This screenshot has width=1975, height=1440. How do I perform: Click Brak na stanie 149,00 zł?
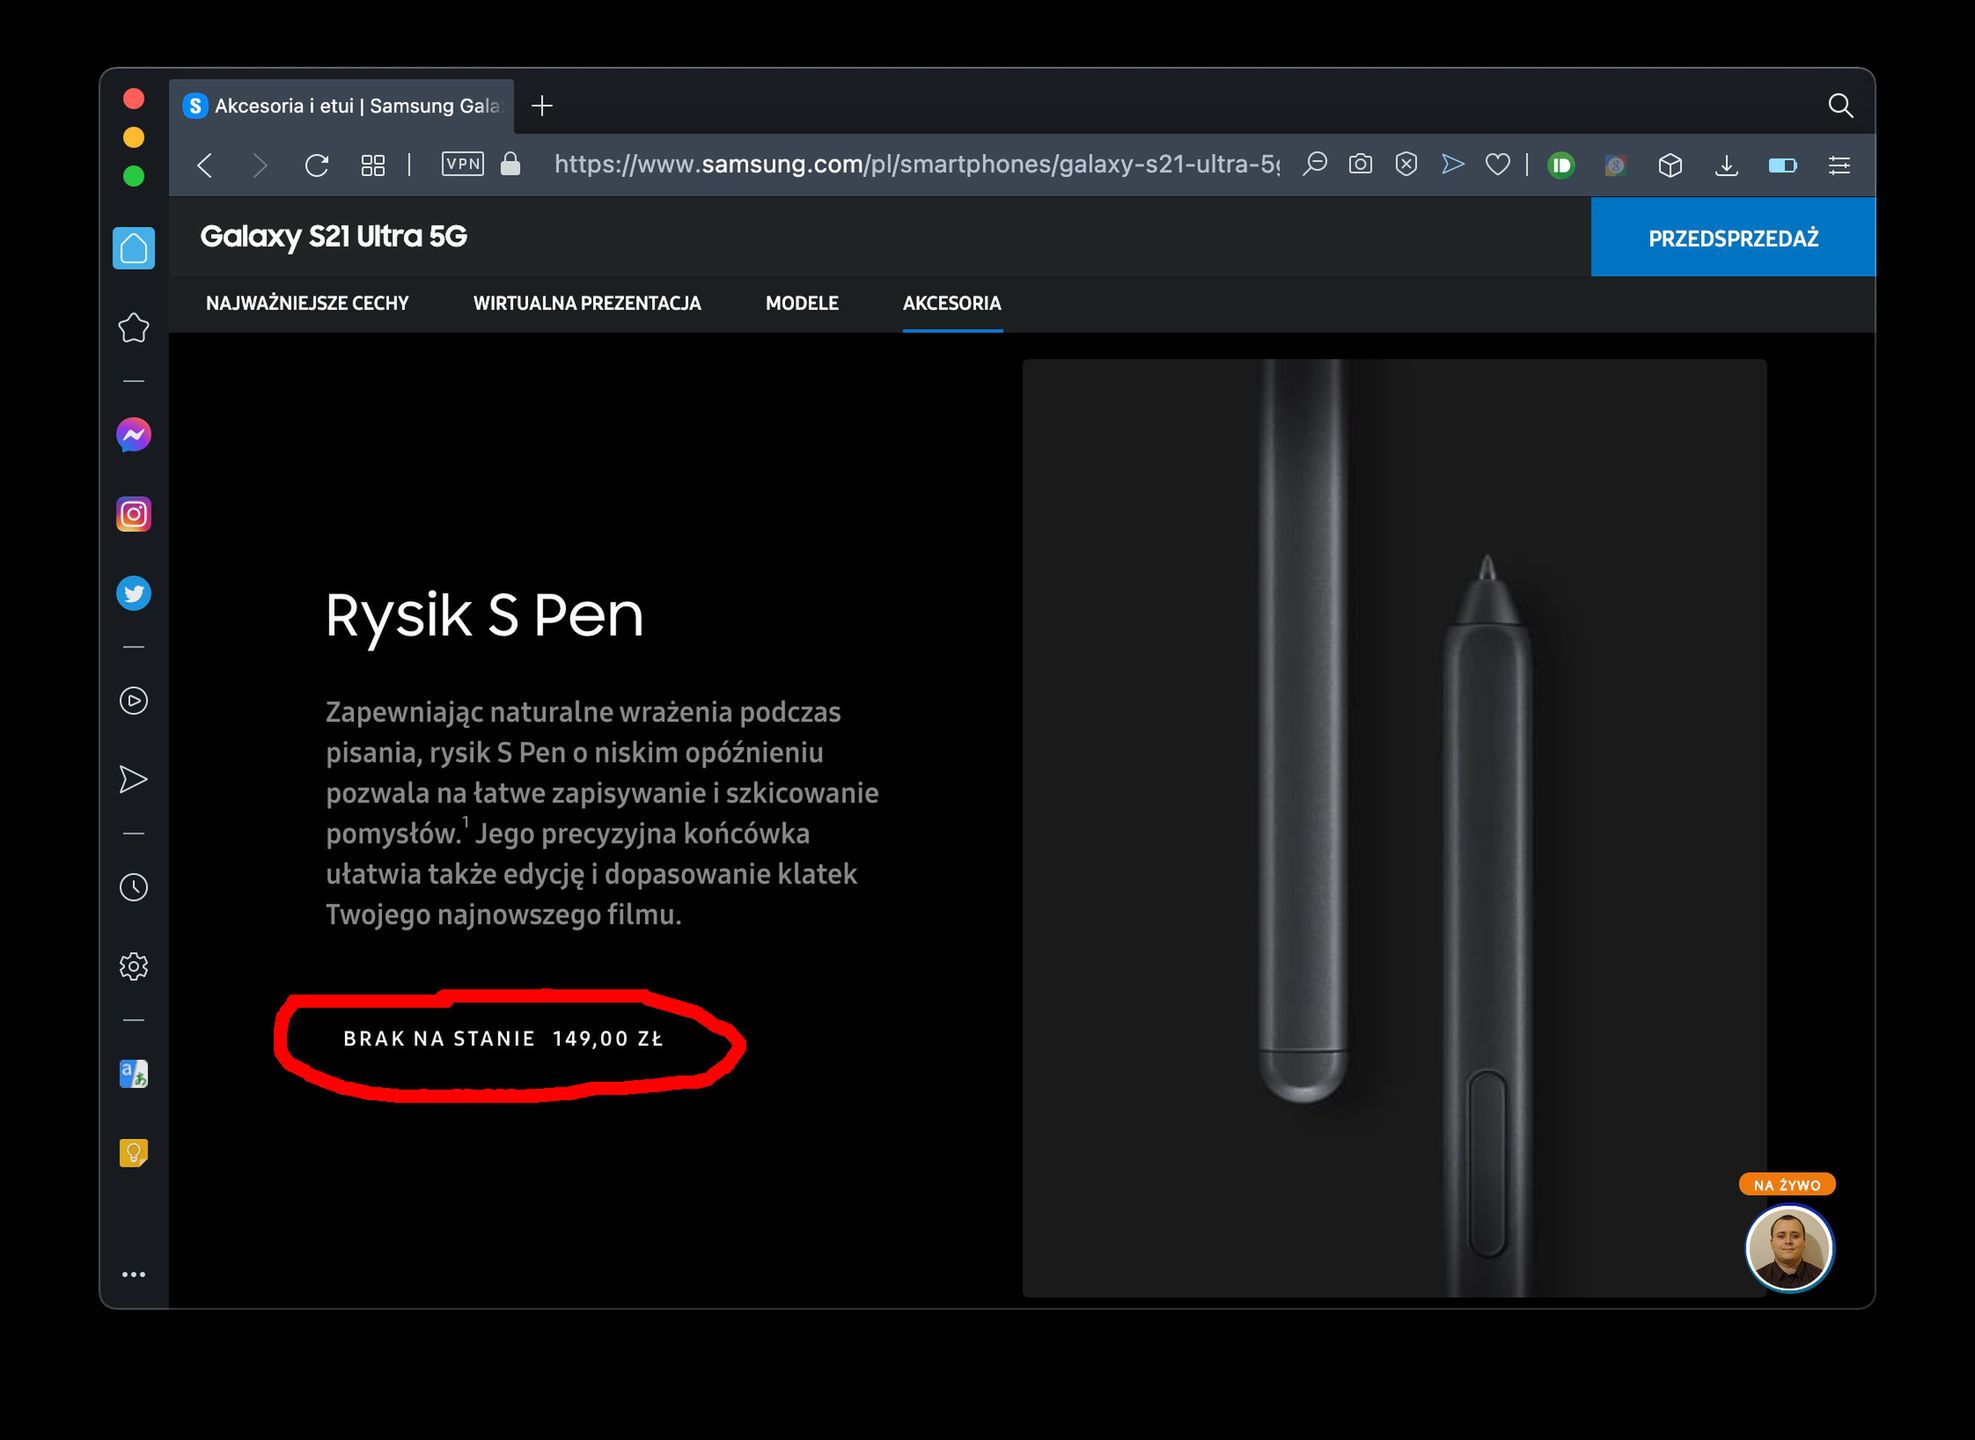tap(503, 1039)
